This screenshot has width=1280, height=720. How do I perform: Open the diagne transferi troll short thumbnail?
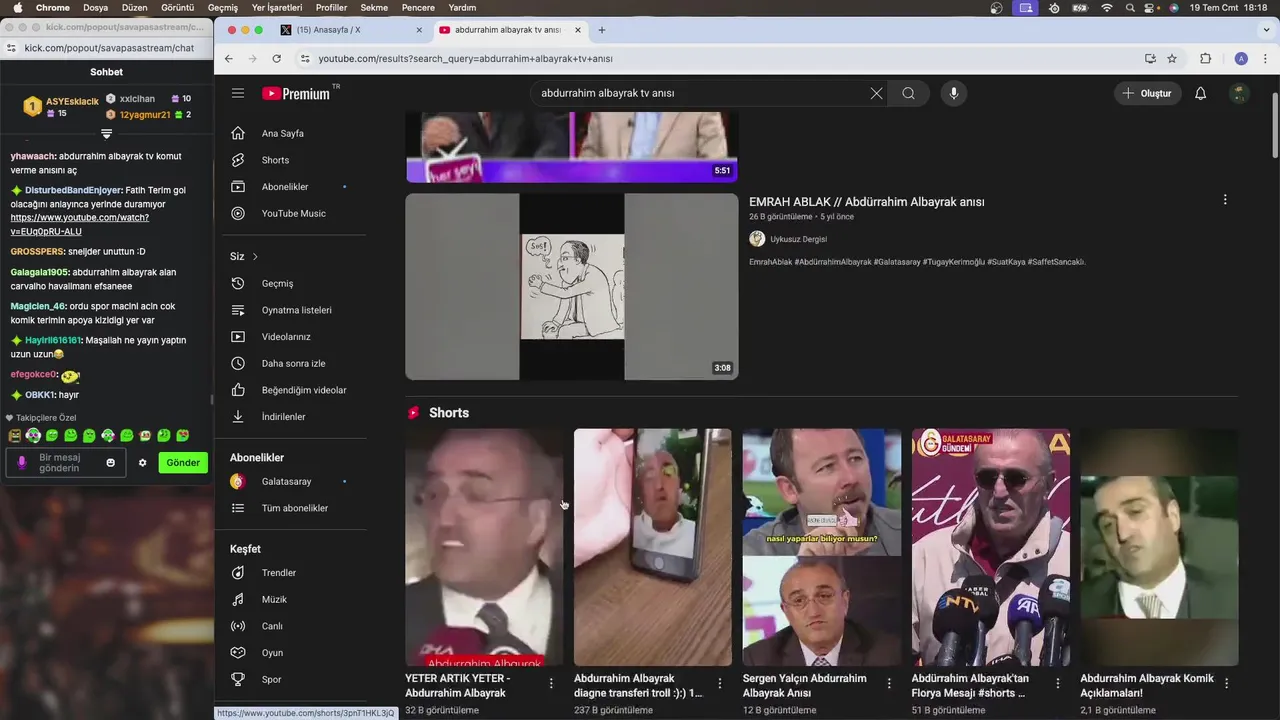coord(652,547)
